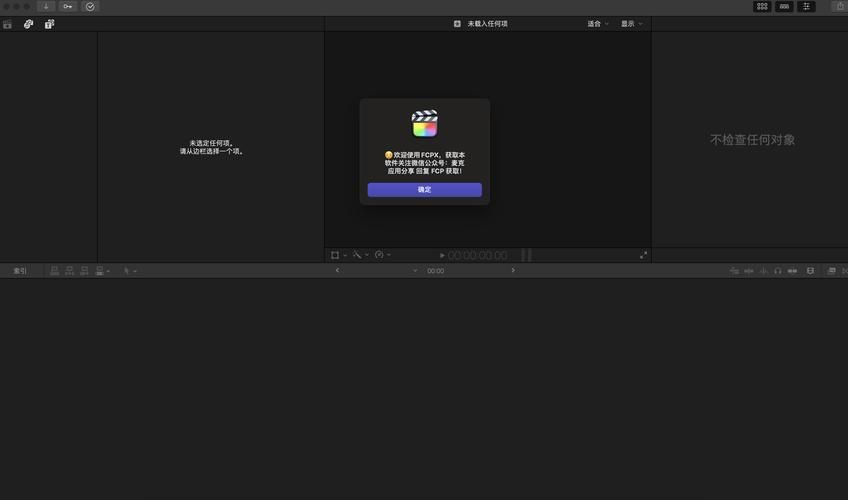This screenshot has height=500, width=848.
Task: Open the titles and generators sidebar
Action: [49, 24]
